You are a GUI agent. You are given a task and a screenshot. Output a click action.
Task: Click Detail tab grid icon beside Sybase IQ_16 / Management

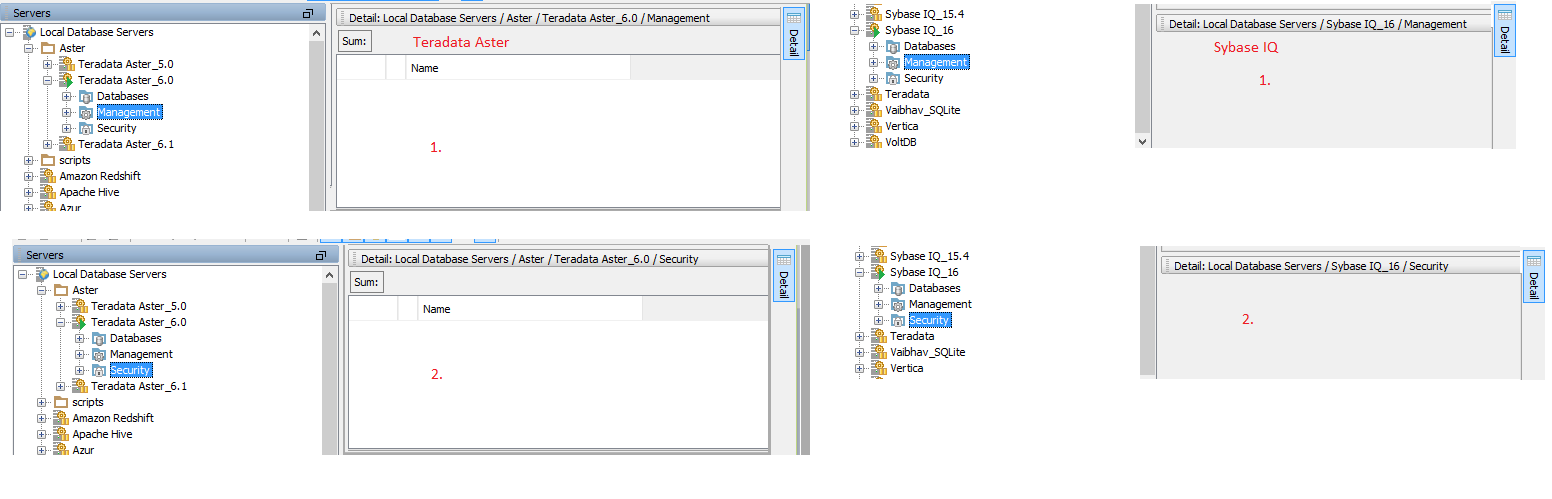click(x=1505, y=16)
